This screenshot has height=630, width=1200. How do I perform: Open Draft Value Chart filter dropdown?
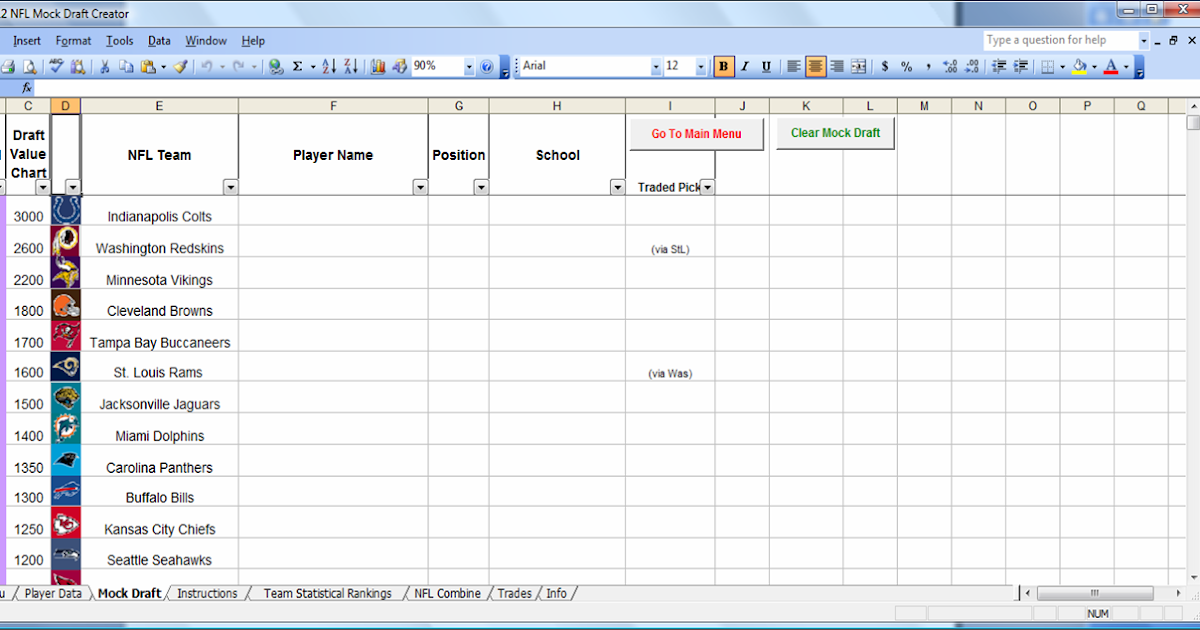point(42,187)
